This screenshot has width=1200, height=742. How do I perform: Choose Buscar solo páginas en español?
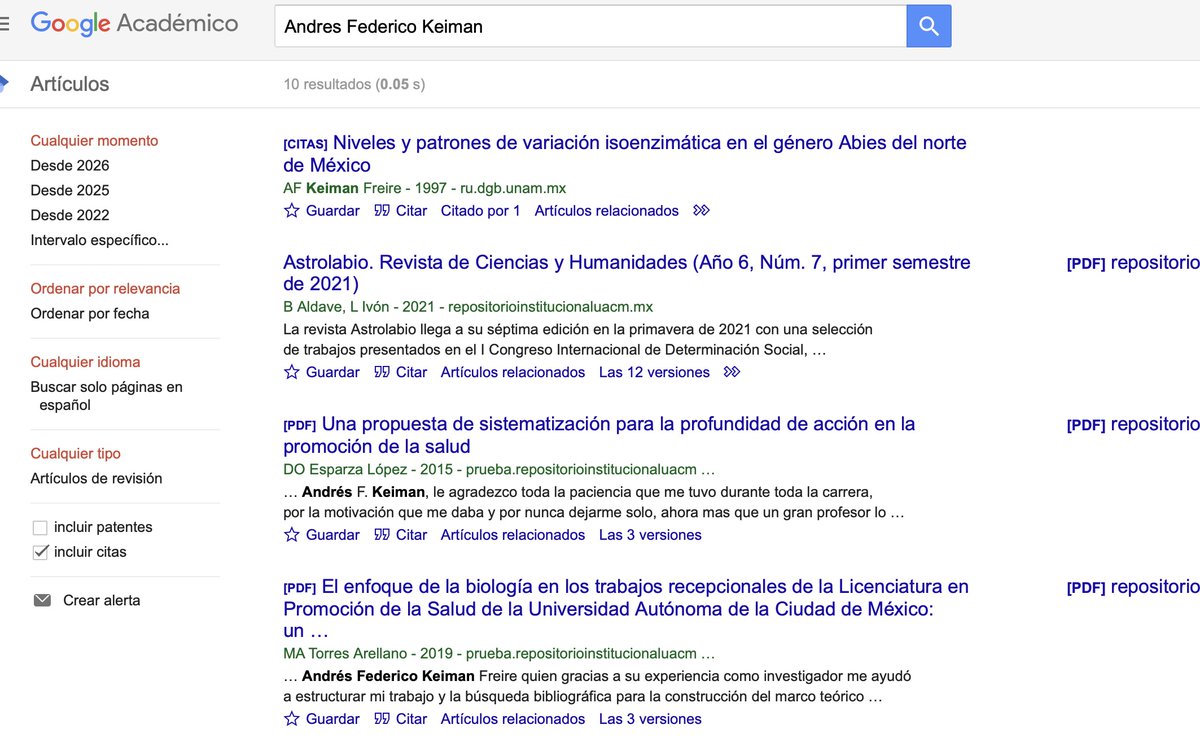point(106,396)
